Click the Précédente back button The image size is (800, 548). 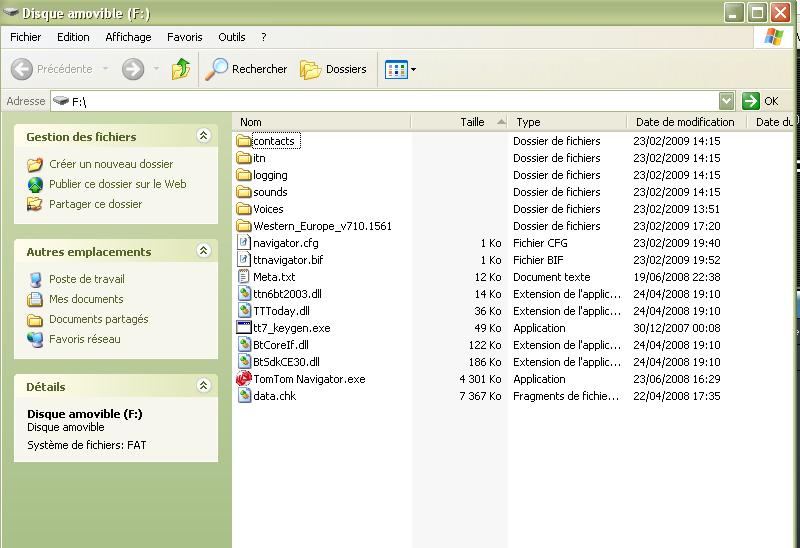click(x=54, y=69)
